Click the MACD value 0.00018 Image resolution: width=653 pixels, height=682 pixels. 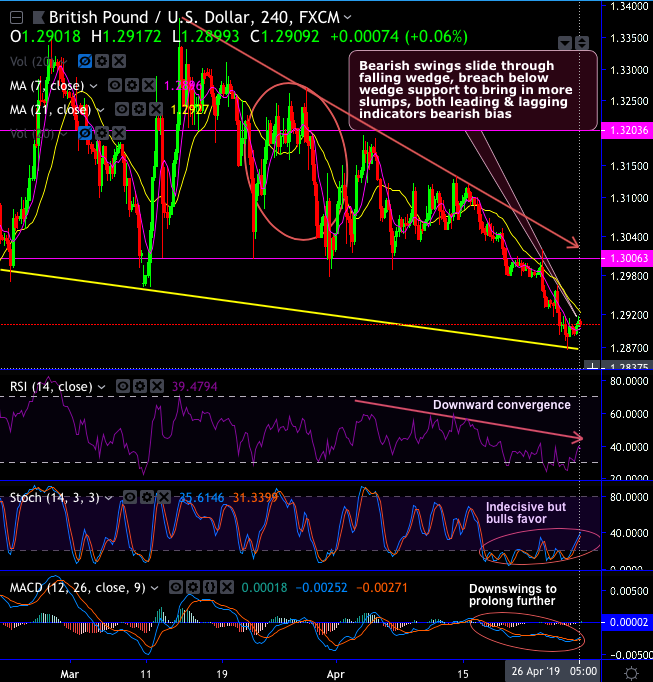[x=264, y=588]
